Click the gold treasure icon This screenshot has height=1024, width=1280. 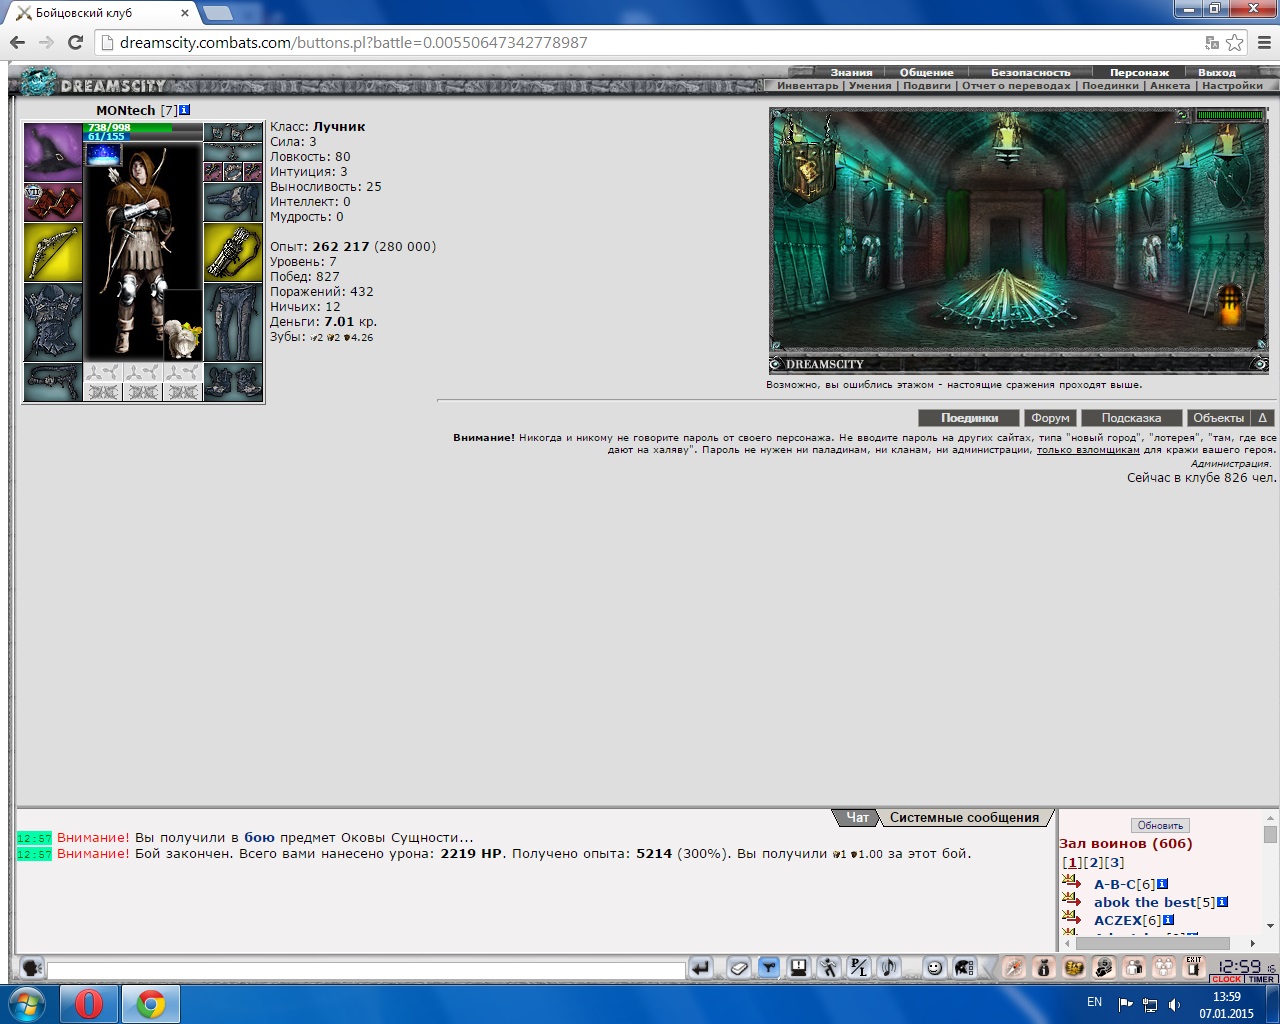(x=1074, y=967)
